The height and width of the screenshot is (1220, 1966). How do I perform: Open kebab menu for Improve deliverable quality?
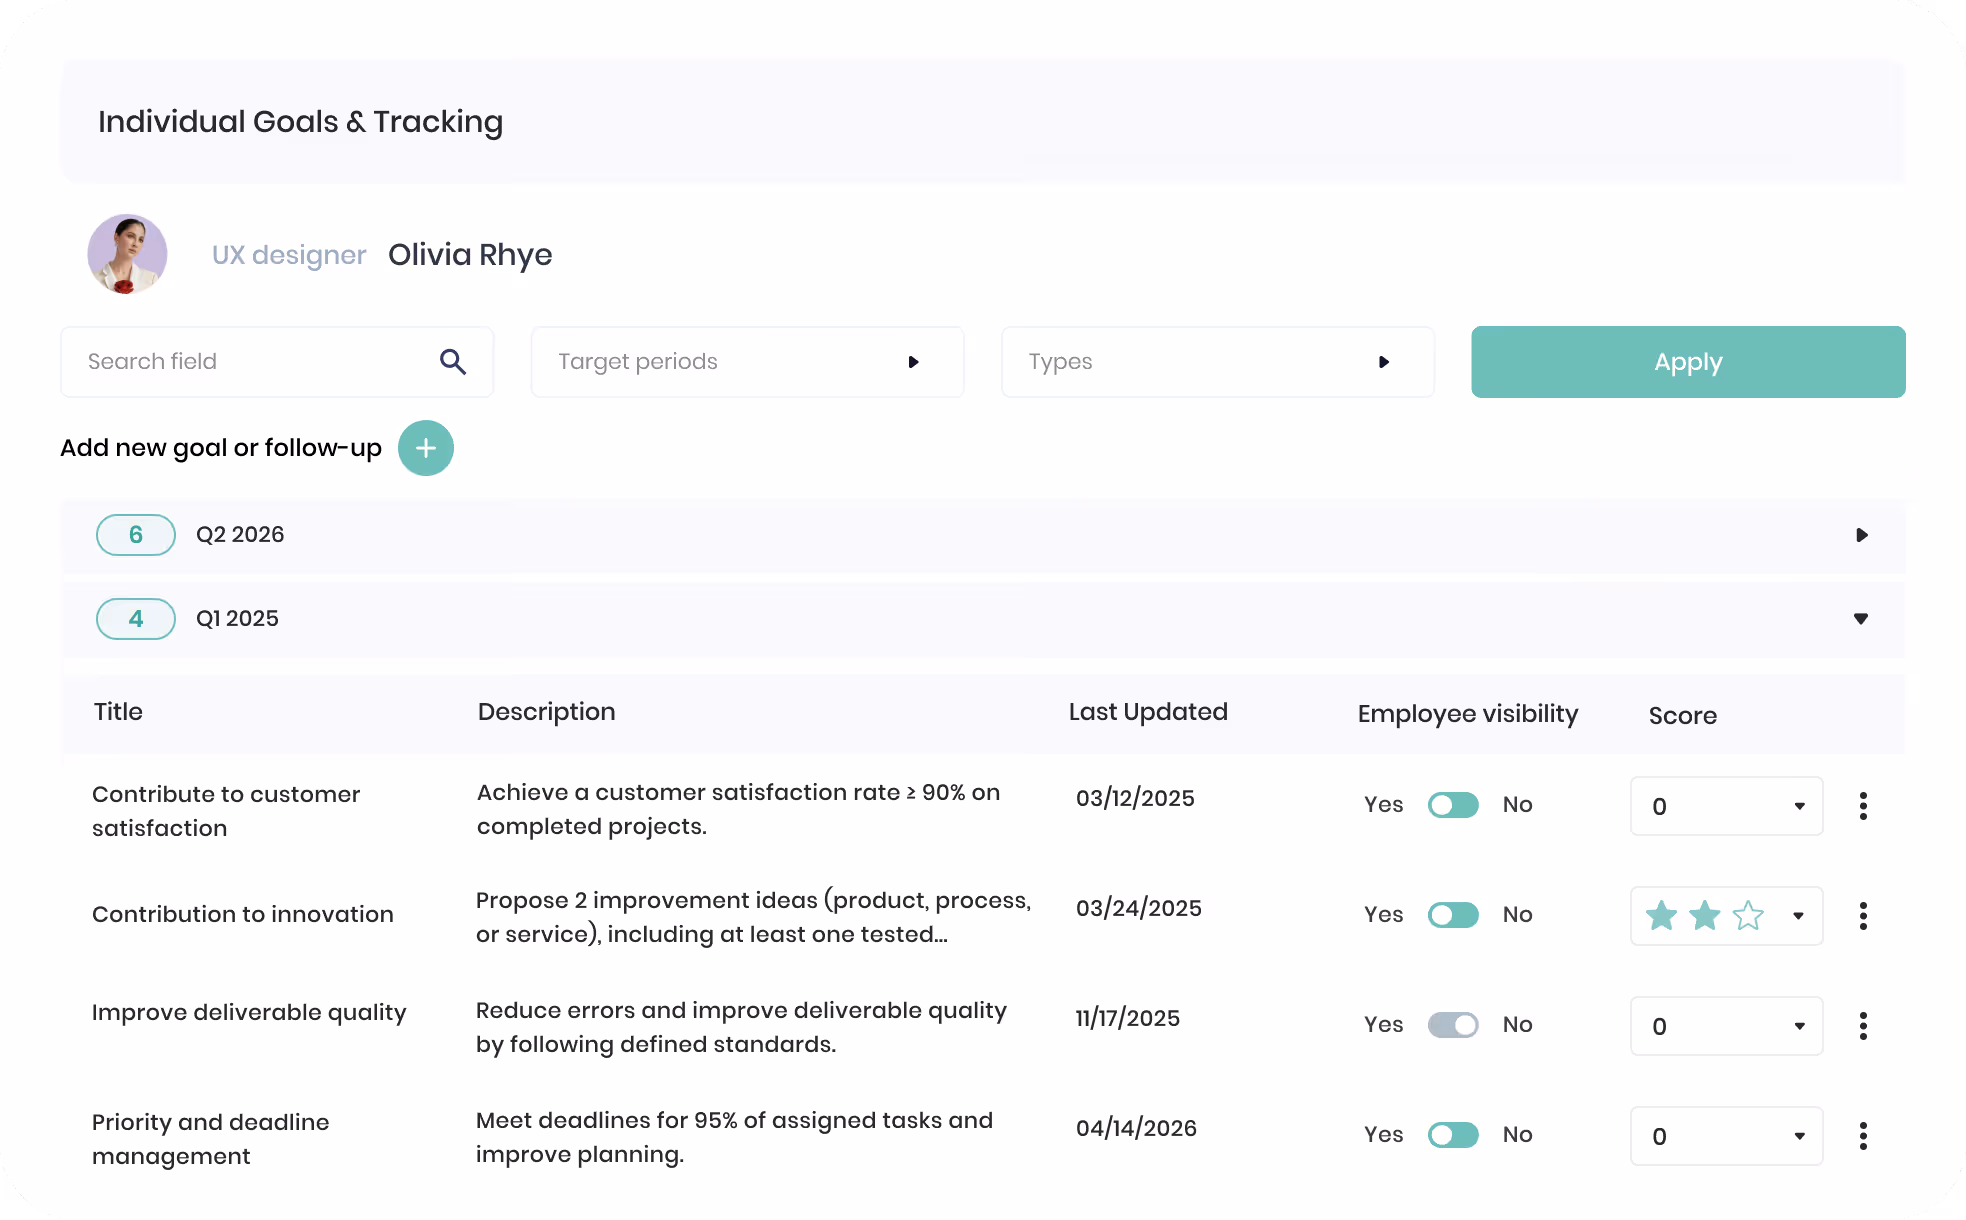pos(1863,1026)
